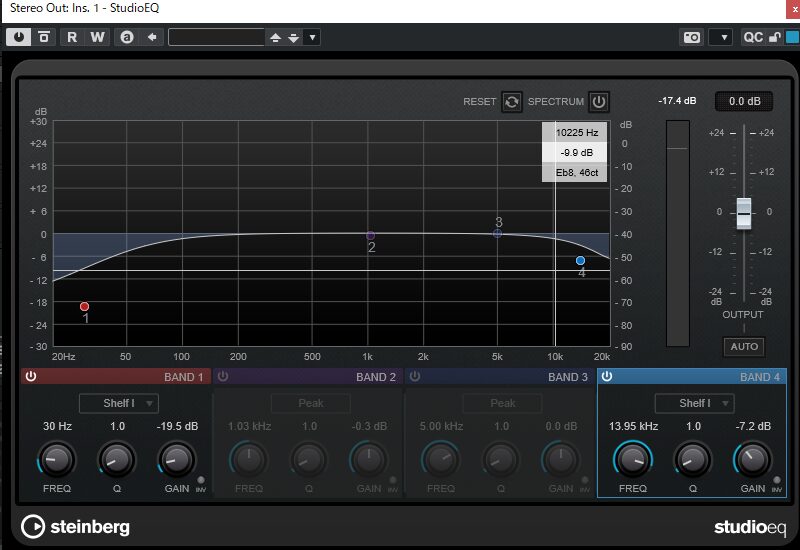Click the A/B comparison 'a' icon
This screenshot has height=550, width=800.
click(x=127, y=37)
